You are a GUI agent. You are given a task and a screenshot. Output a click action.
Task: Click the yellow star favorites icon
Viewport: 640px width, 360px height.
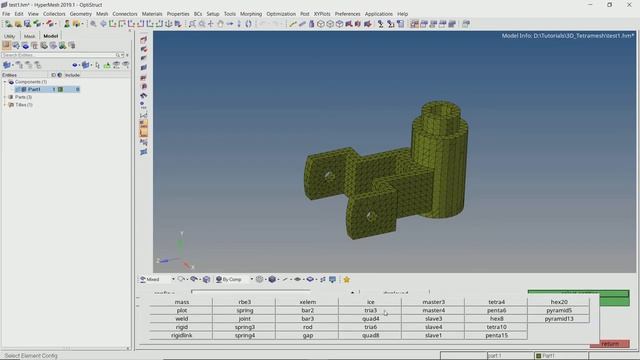[347, 280]
